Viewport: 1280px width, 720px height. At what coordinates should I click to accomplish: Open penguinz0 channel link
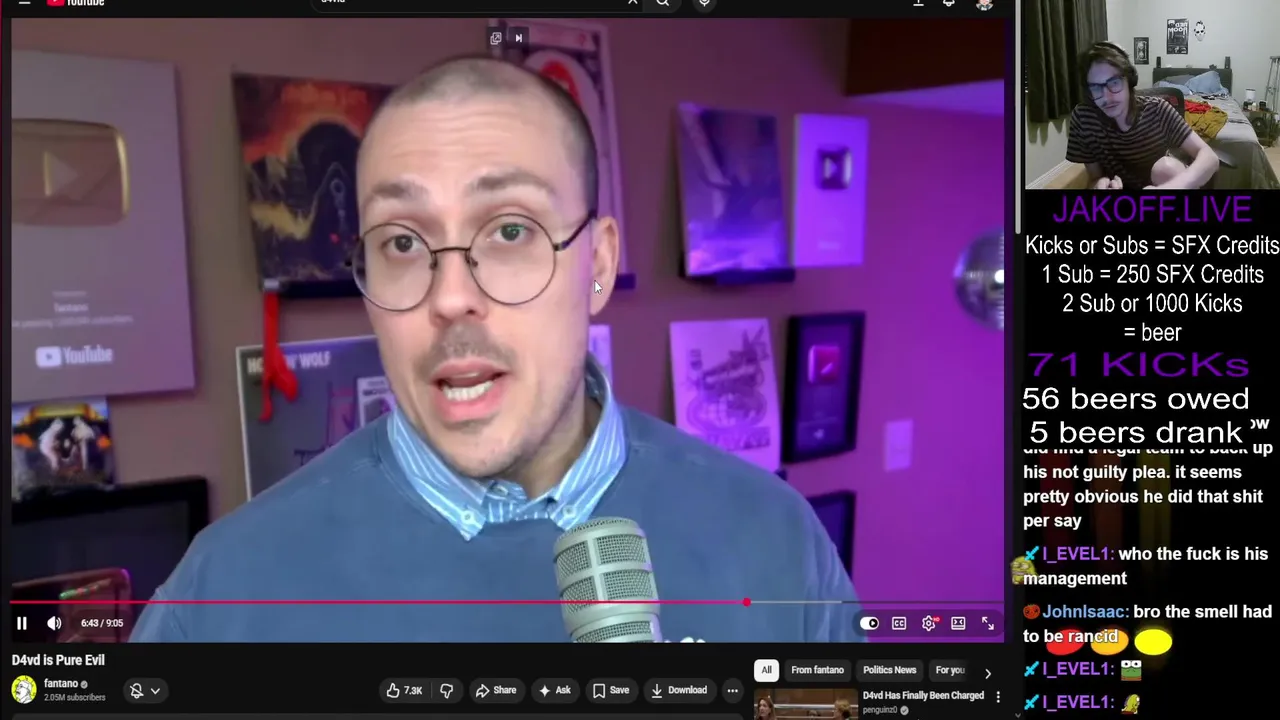(880, 710)
